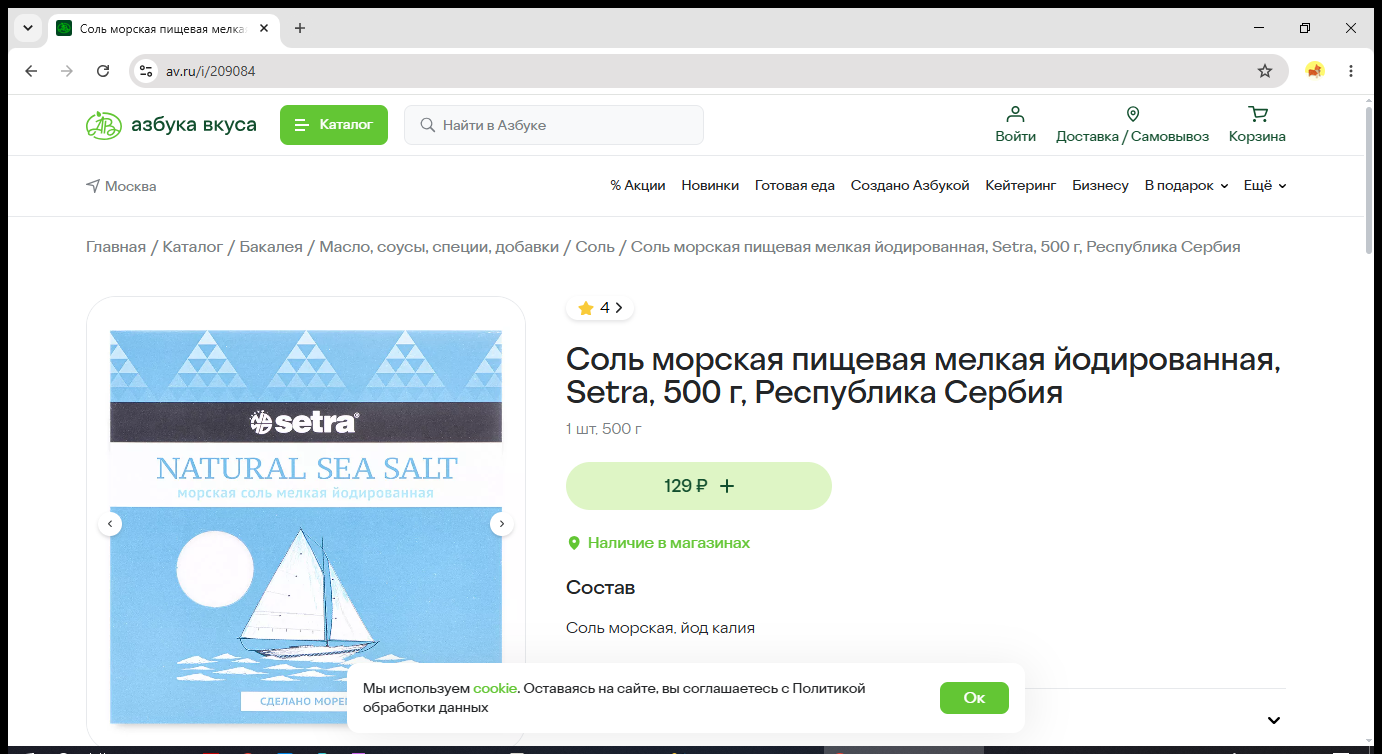Viewport: 1382px width, 754px height.
Task: Go to Главная breadcrumb link
Action: tap(116, 247)
